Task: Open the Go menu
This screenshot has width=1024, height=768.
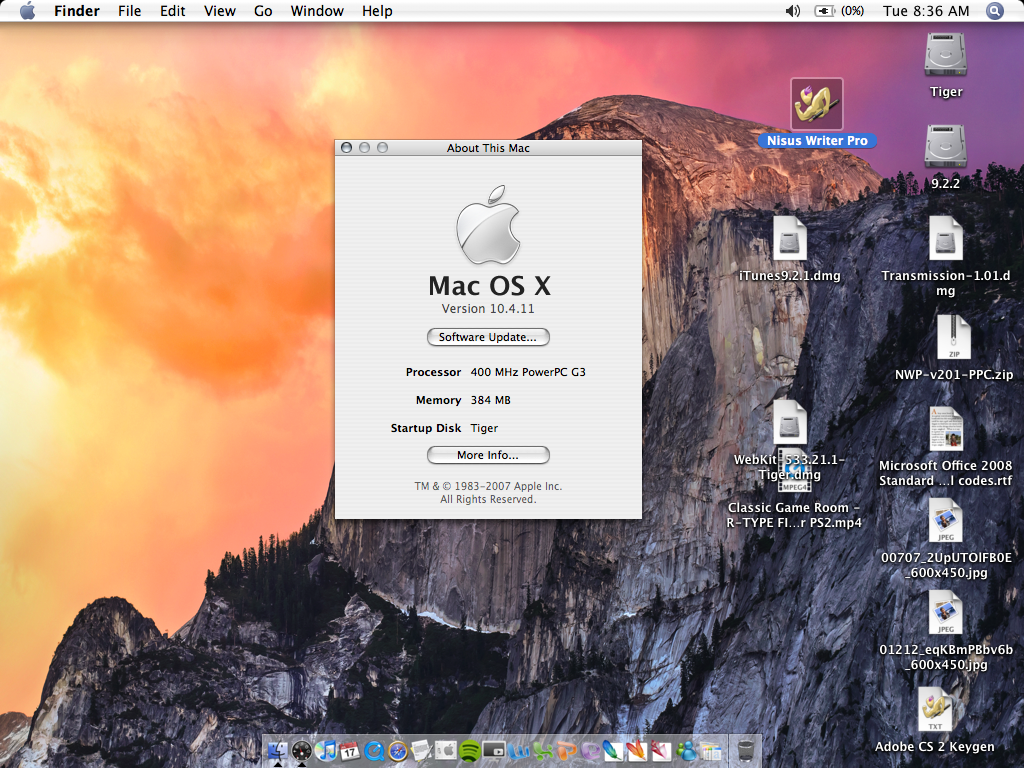Action: tap(263, 11)
